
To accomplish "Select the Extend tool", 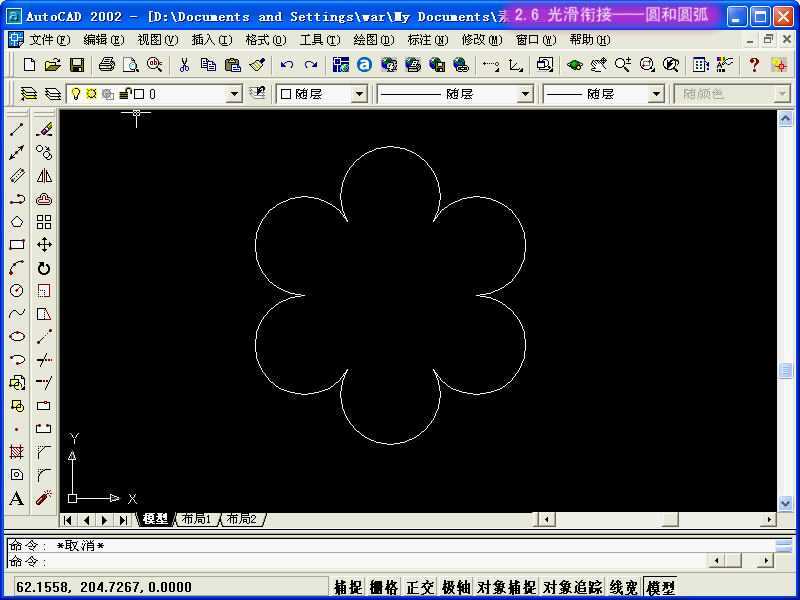I will pyautogui.click(x=44, y=382).
